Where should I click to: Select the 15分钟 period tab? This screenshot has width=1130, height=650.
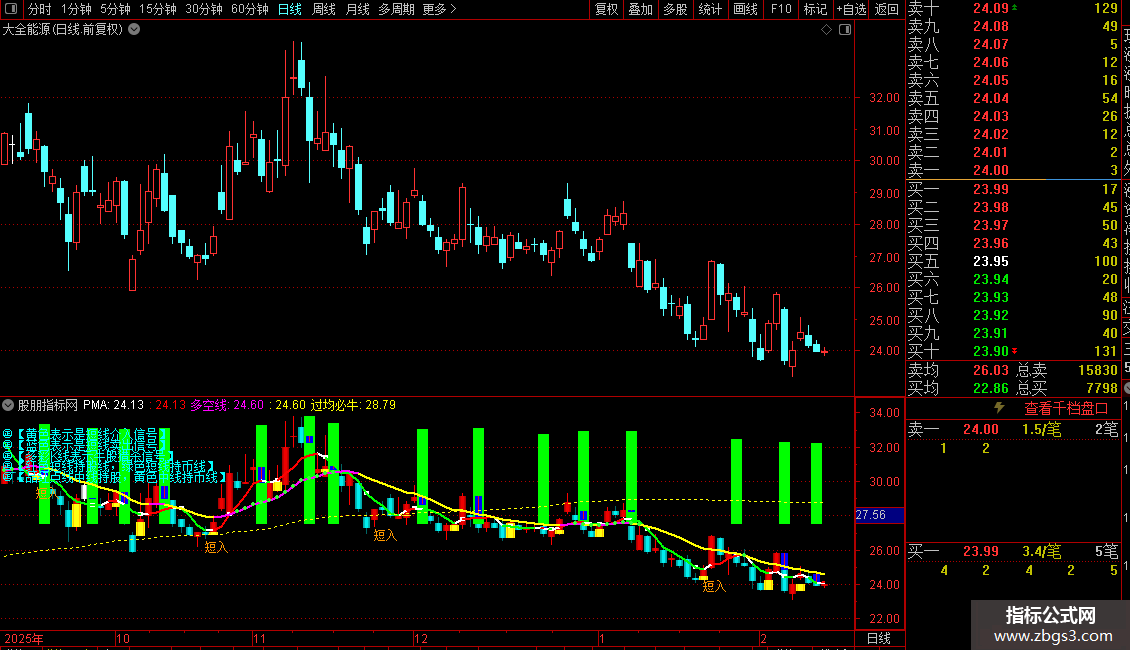[x=157, y=9]
